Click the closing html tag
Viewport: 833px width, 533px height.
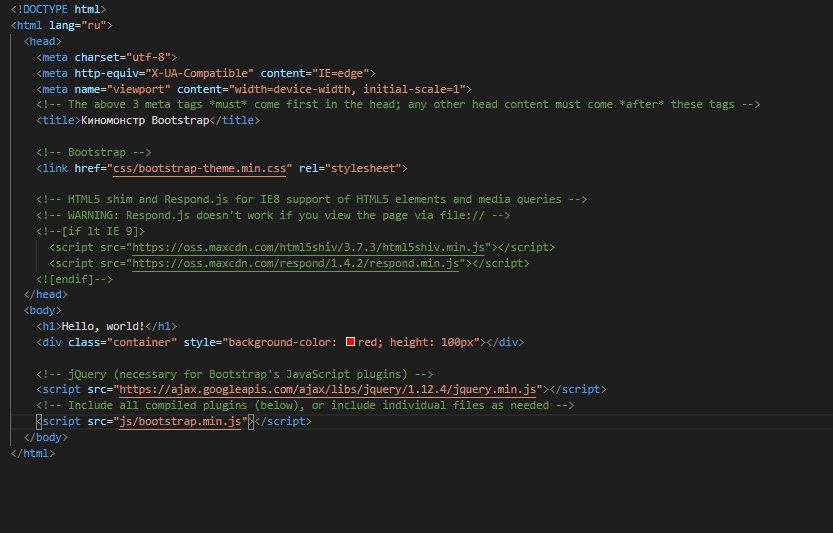click(33, 453)
